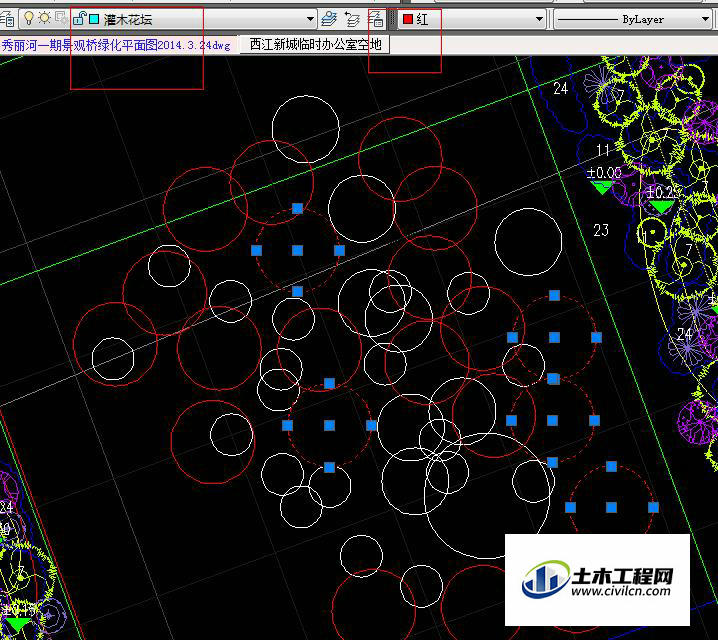Click the linetype dropdown arrow
The width and height of the screenshot is (718, 640).
(705, 19)
